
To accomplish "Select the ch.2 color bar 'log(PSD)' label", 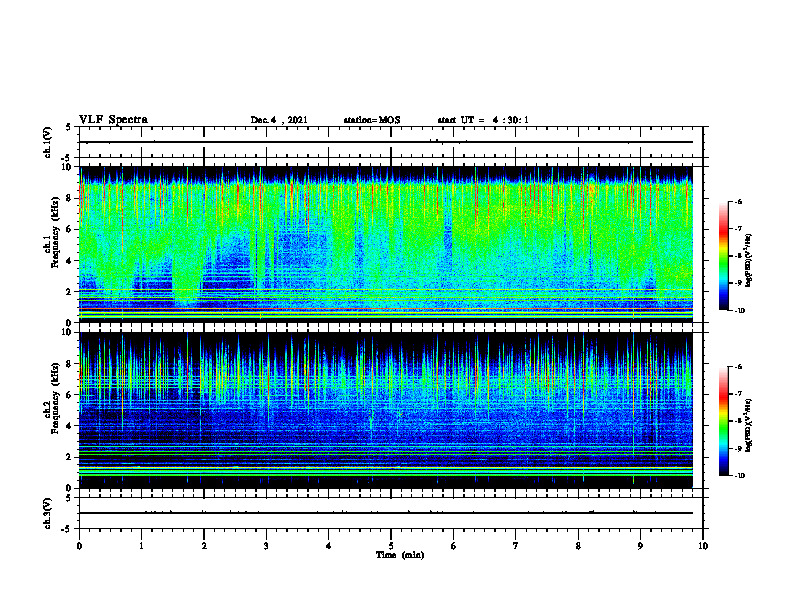I will point(748,425).
